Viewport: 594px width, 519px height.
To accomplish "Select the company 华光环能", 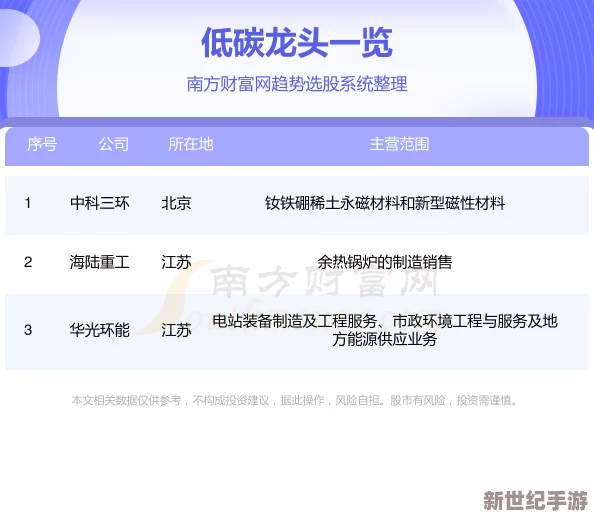I will tap(100, 330).
